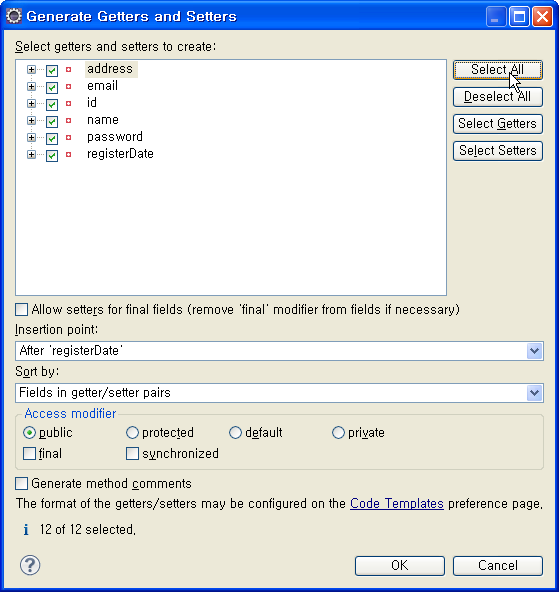Maximize the Generate Getters and Setters dialog
This screenshot has width=559, height=592.
[519, 17]
